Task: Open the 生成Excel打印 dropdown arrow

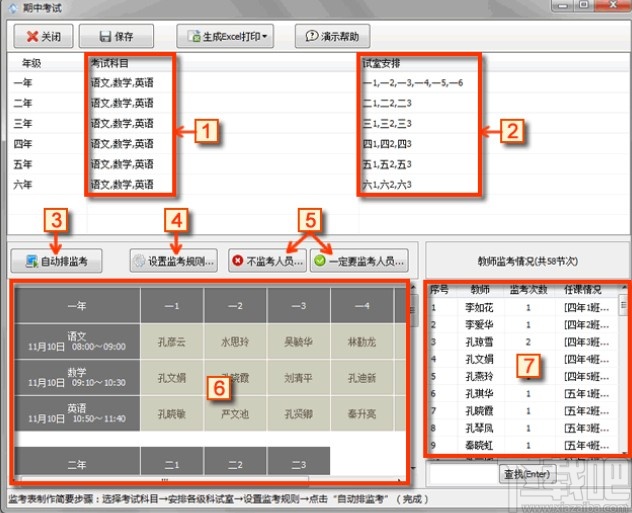Action: pos(264,37)
